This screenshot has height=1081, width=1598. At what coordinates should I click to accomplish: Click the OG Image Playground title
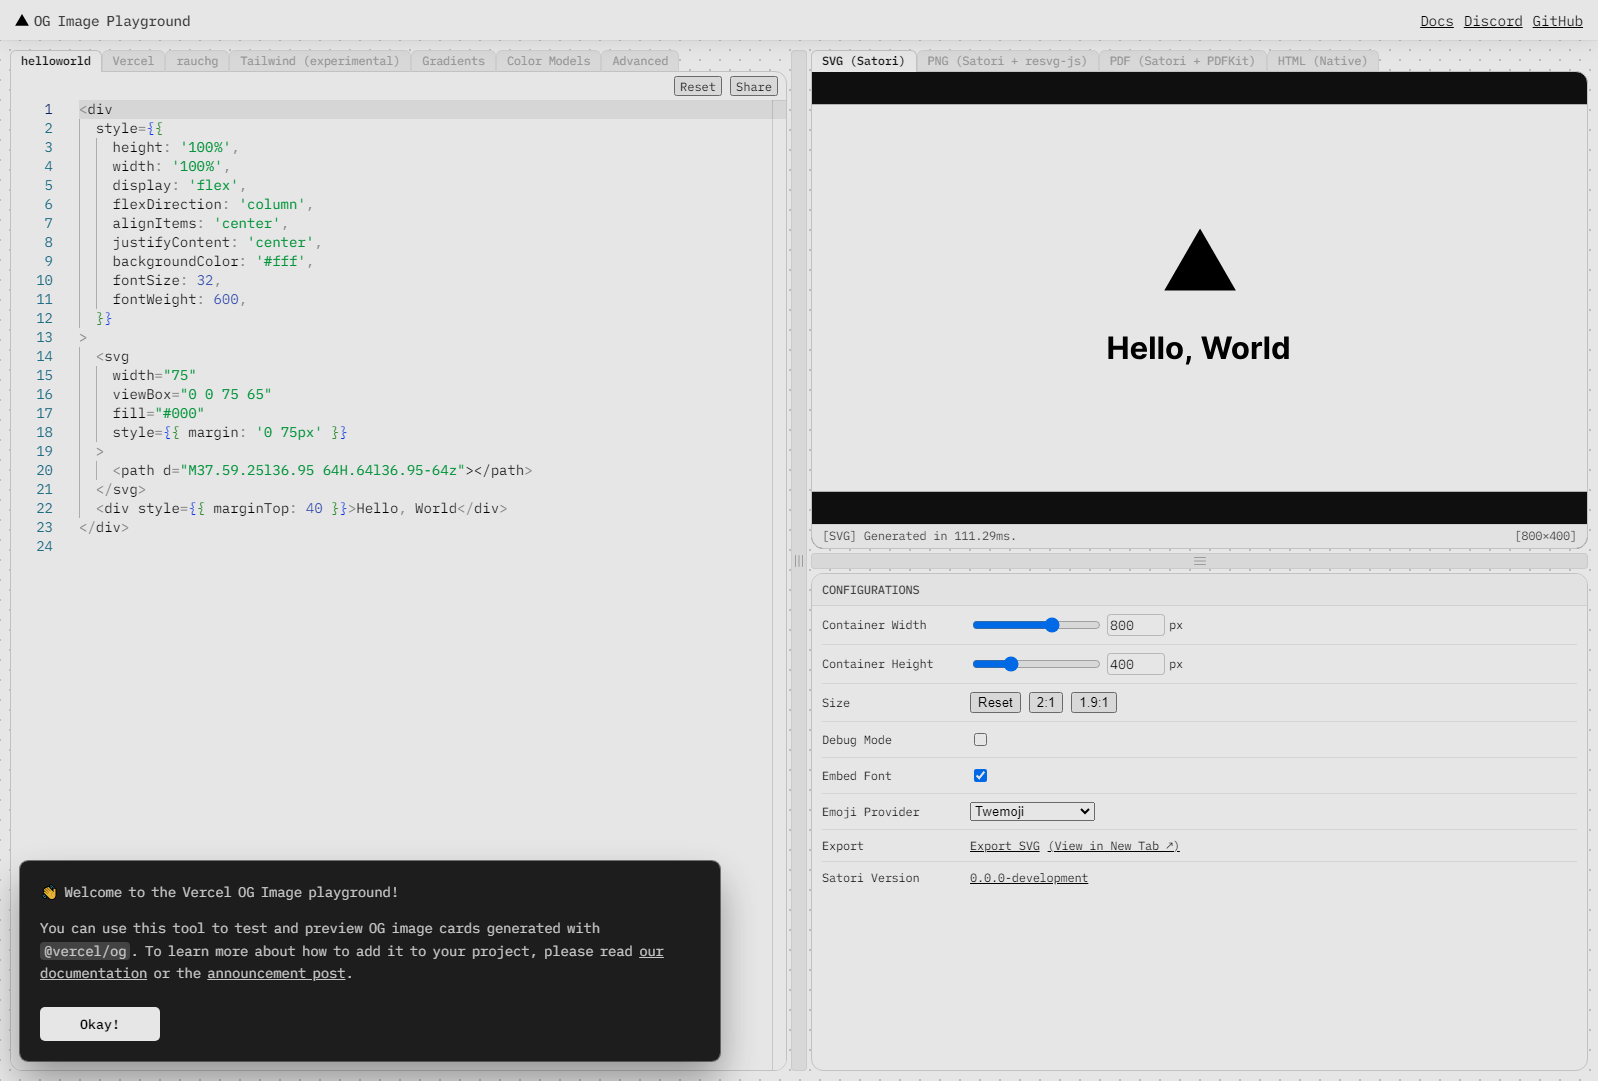click(112, 21)
